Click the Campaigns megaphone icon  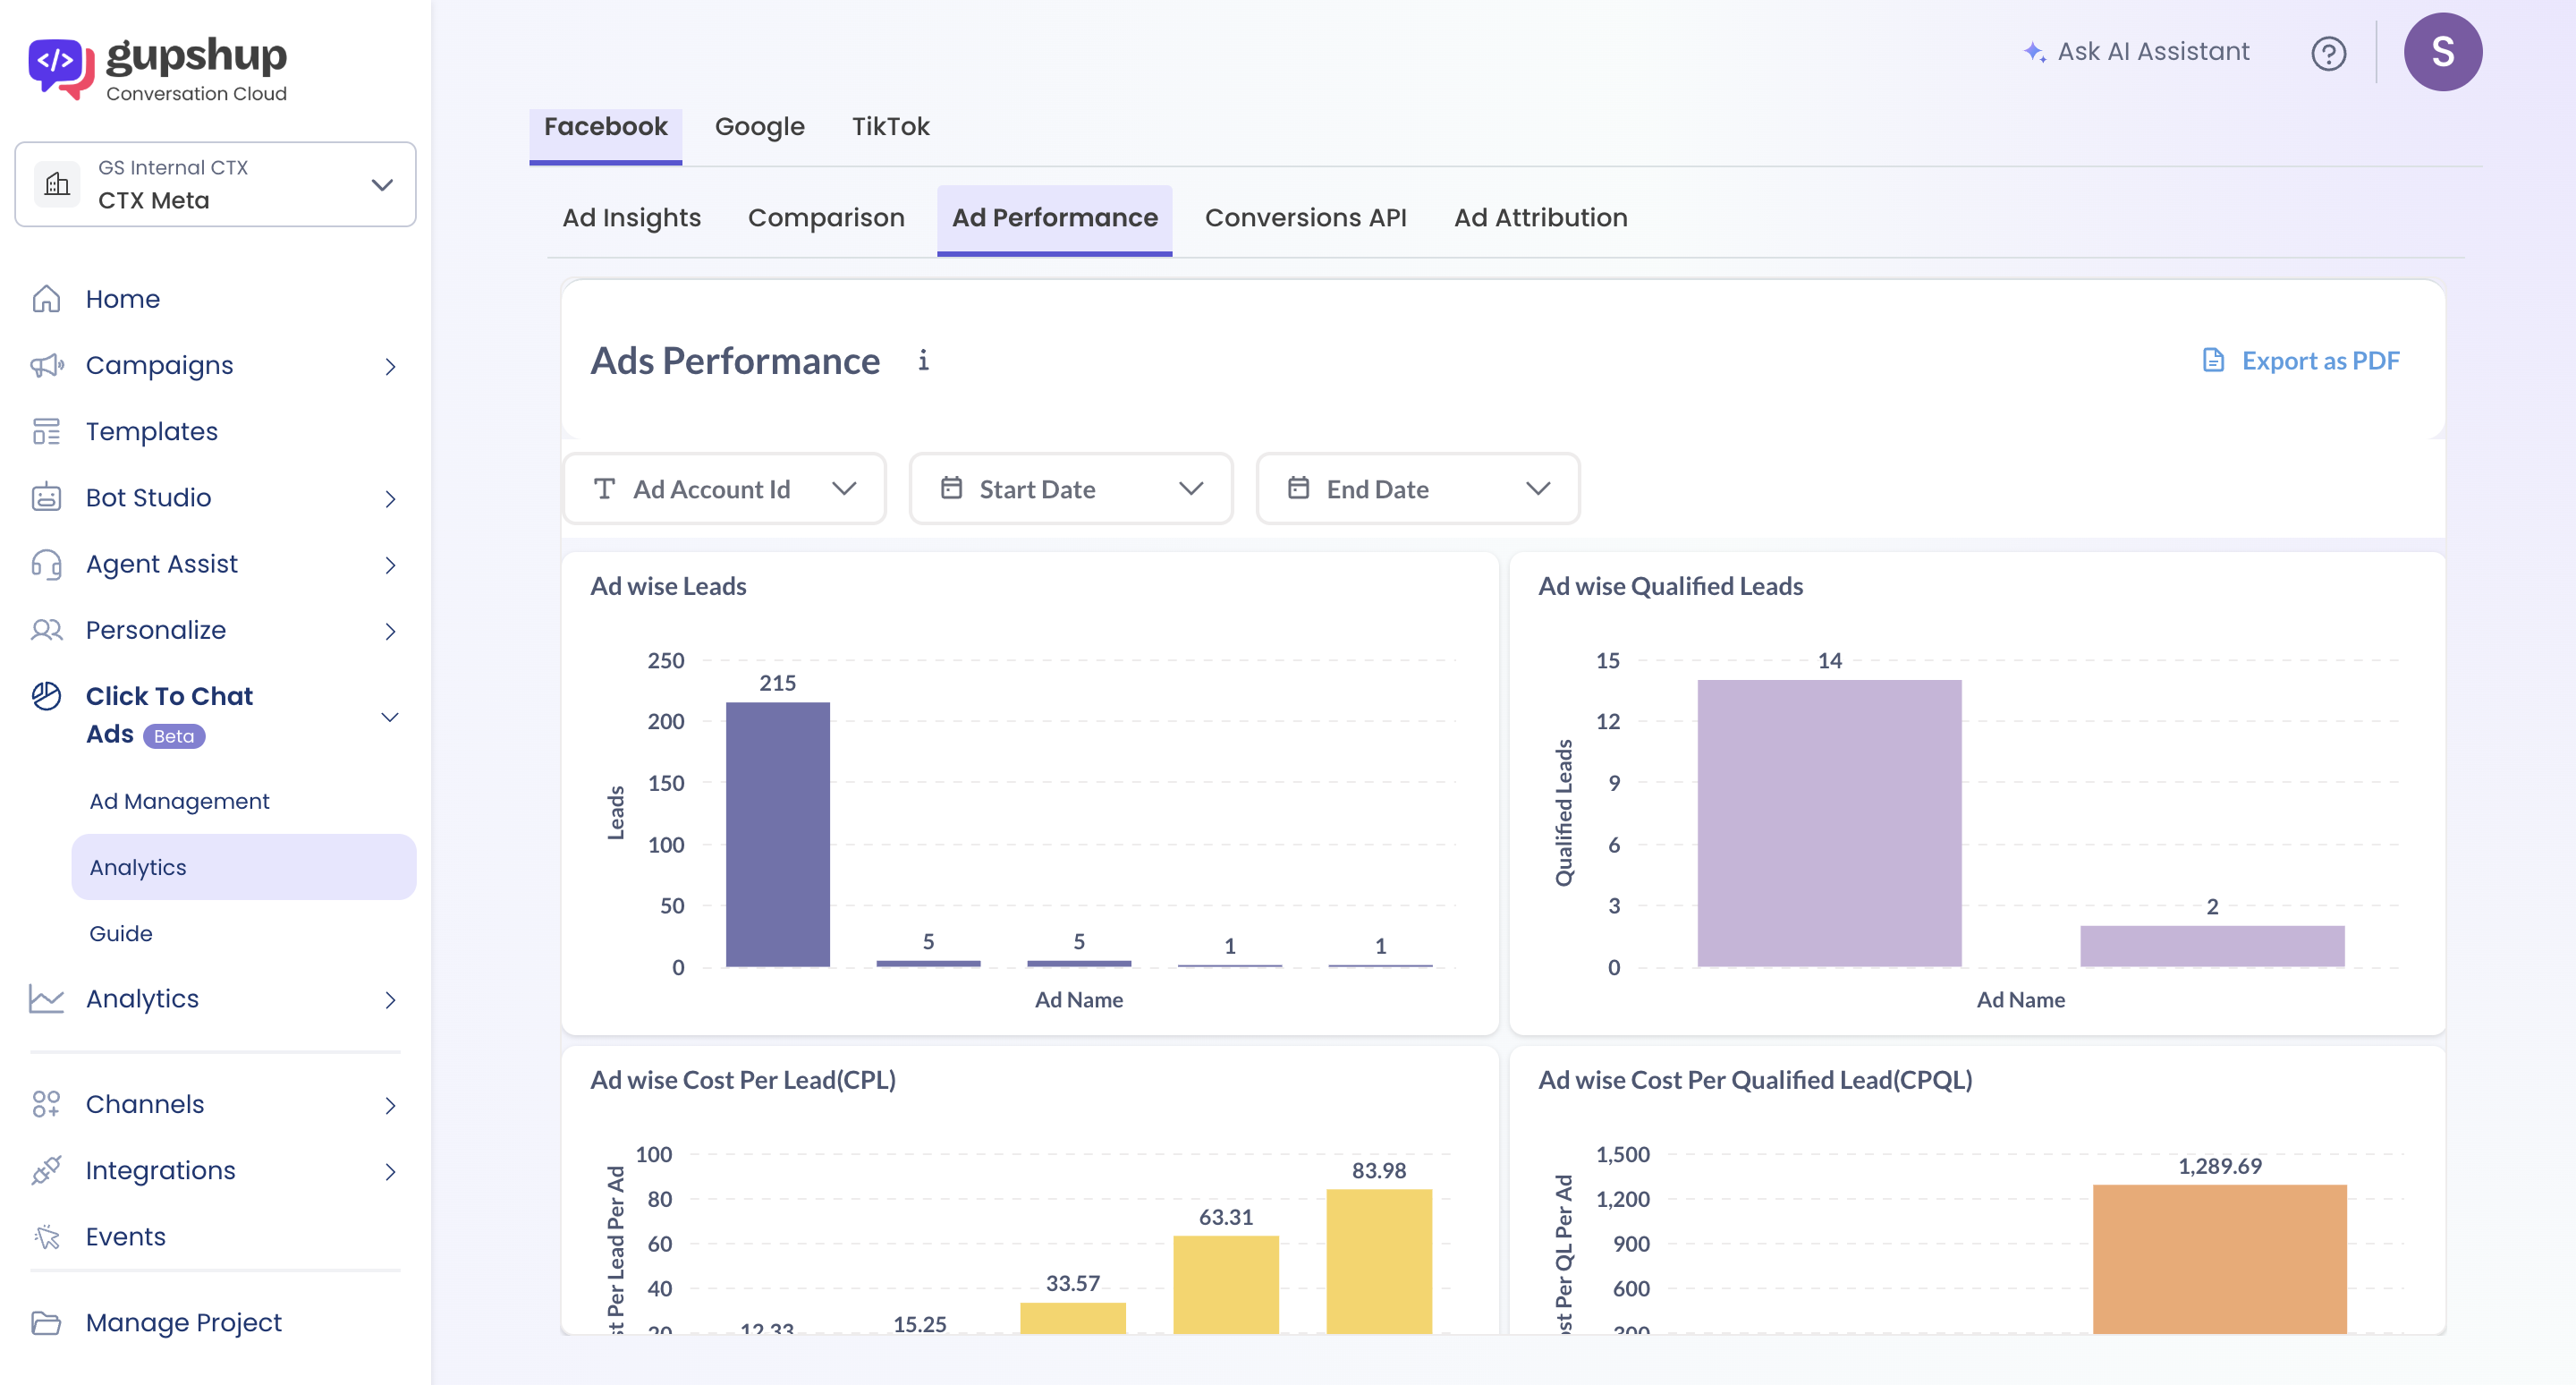[46, 365]
